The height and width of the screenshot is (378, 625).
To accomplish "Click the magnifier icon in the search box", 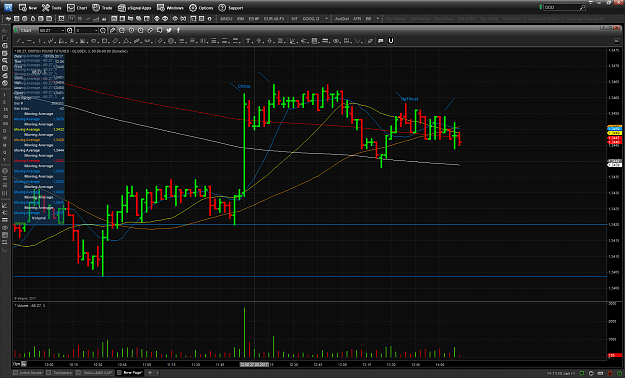I will [x=582, y=7].
